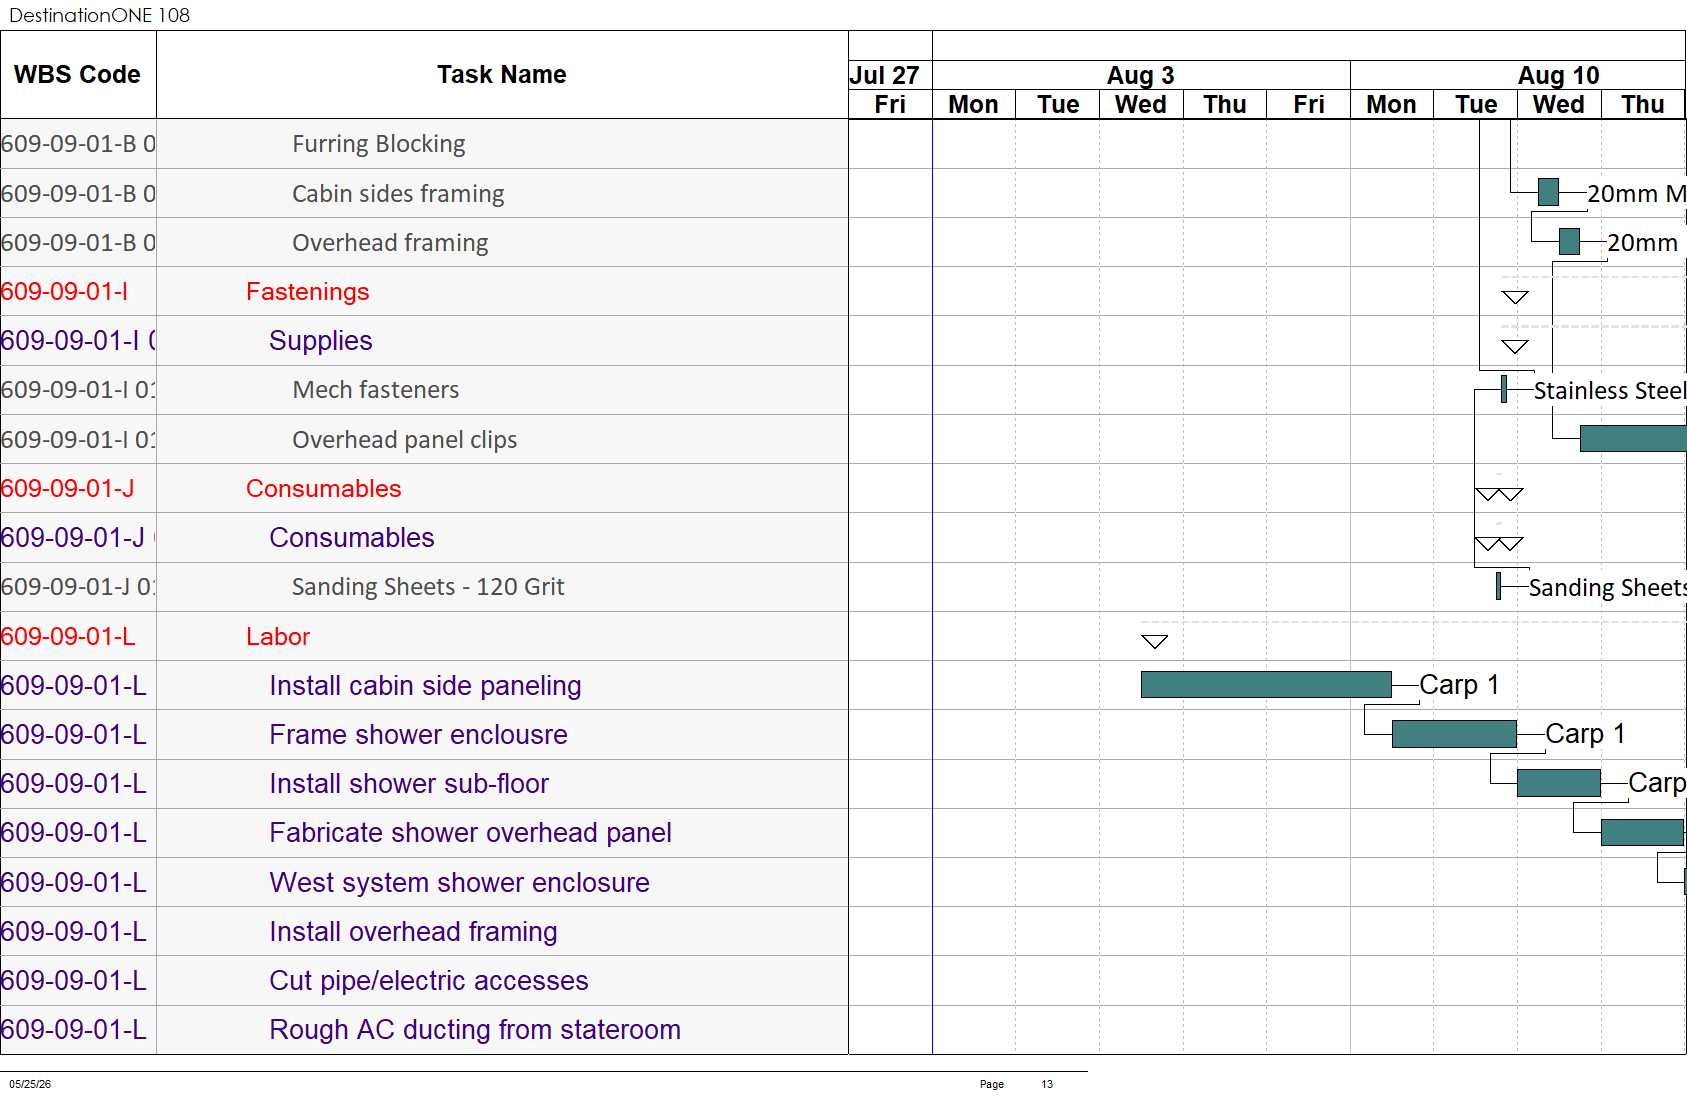Click the WBS Code column header

[x=78, y=75]
